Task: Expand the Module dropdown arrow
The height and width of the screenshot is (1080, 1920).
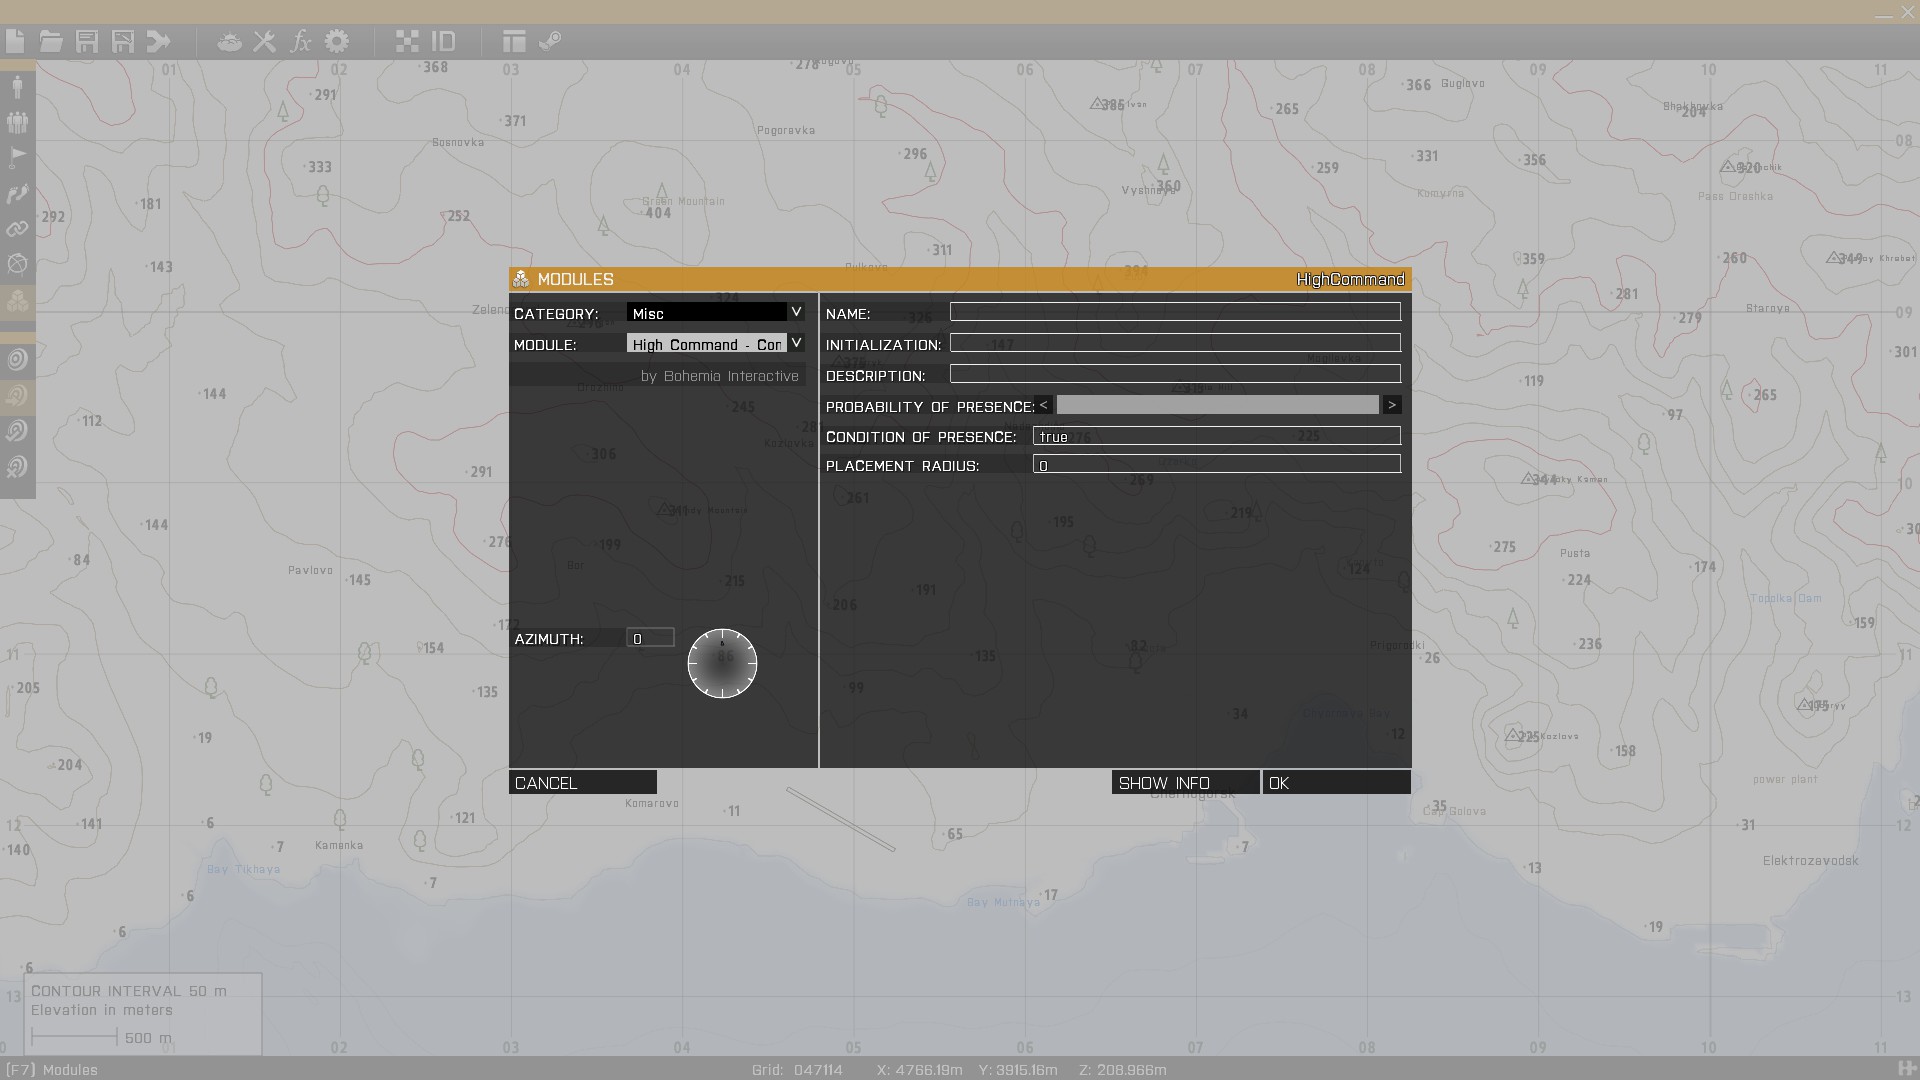Action: click(x=796, y=343)
